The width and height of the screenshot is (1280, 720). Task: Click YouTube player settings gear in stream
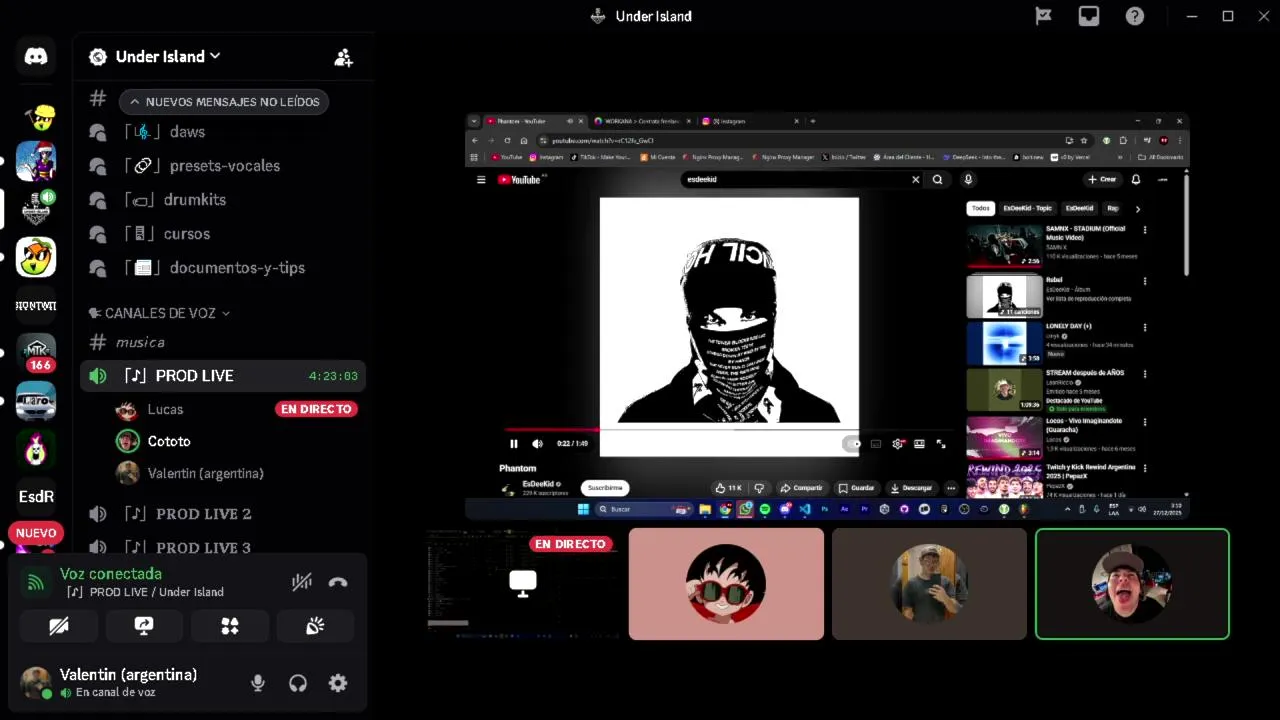(x=898, y=444)
